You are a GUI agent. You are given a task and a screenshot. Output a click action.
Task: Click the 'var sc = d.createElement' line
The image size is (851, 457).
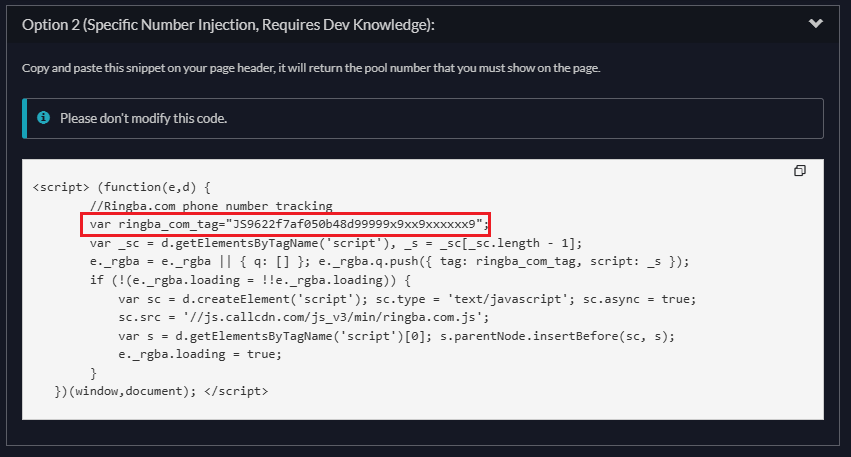(407, 299)
